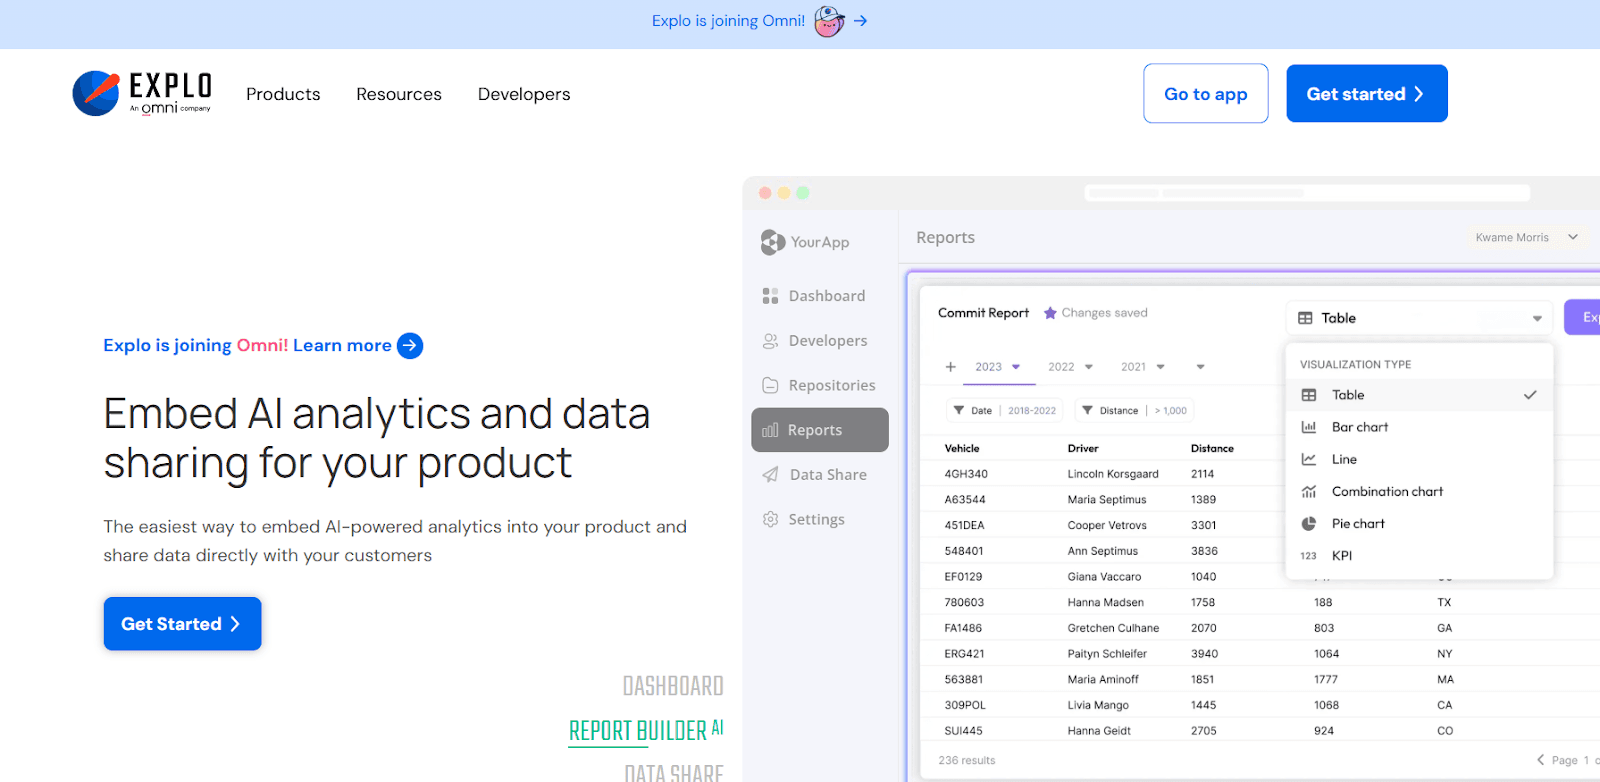Click the header Get started button

coord(1367,94)
